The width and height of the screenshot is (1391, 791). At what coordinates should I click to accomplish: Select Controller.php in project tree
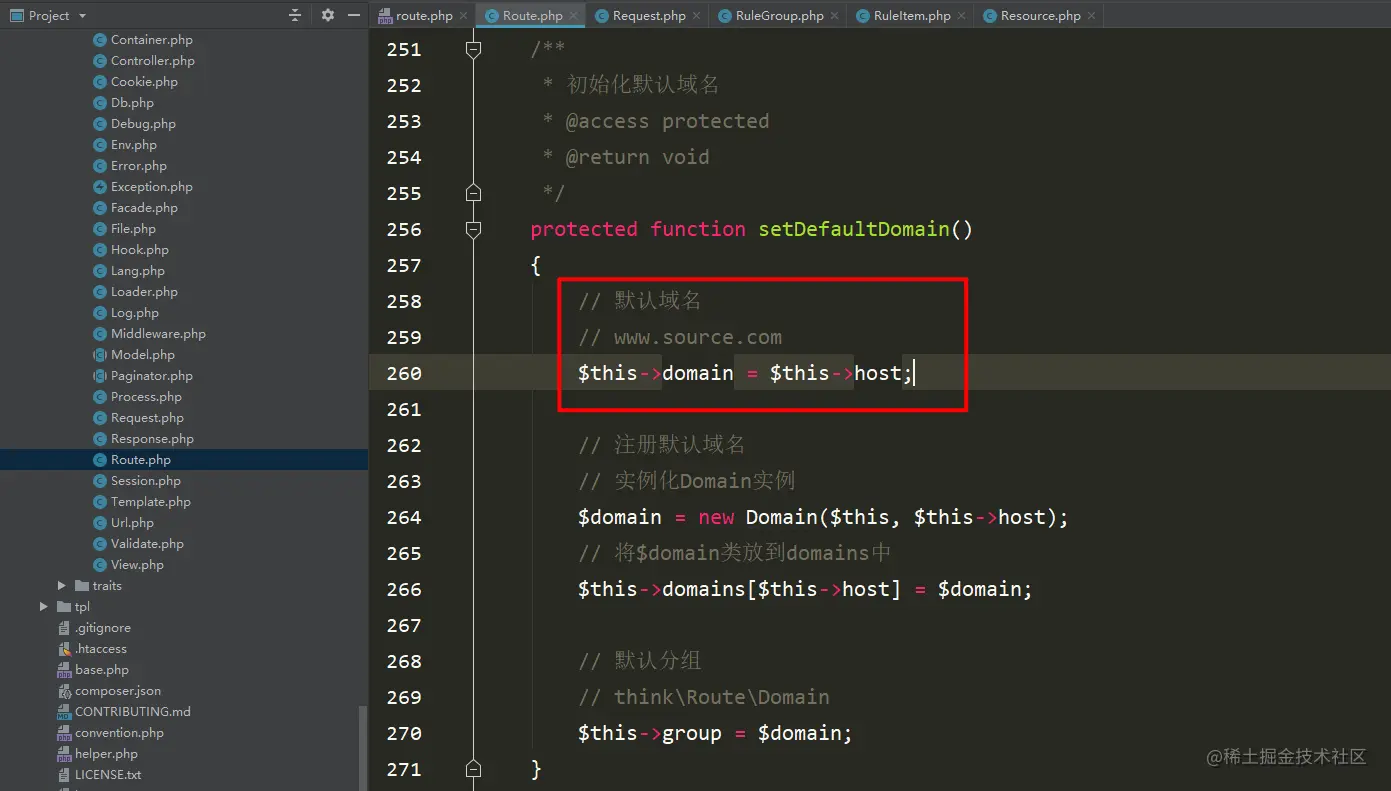pos(153,61)
